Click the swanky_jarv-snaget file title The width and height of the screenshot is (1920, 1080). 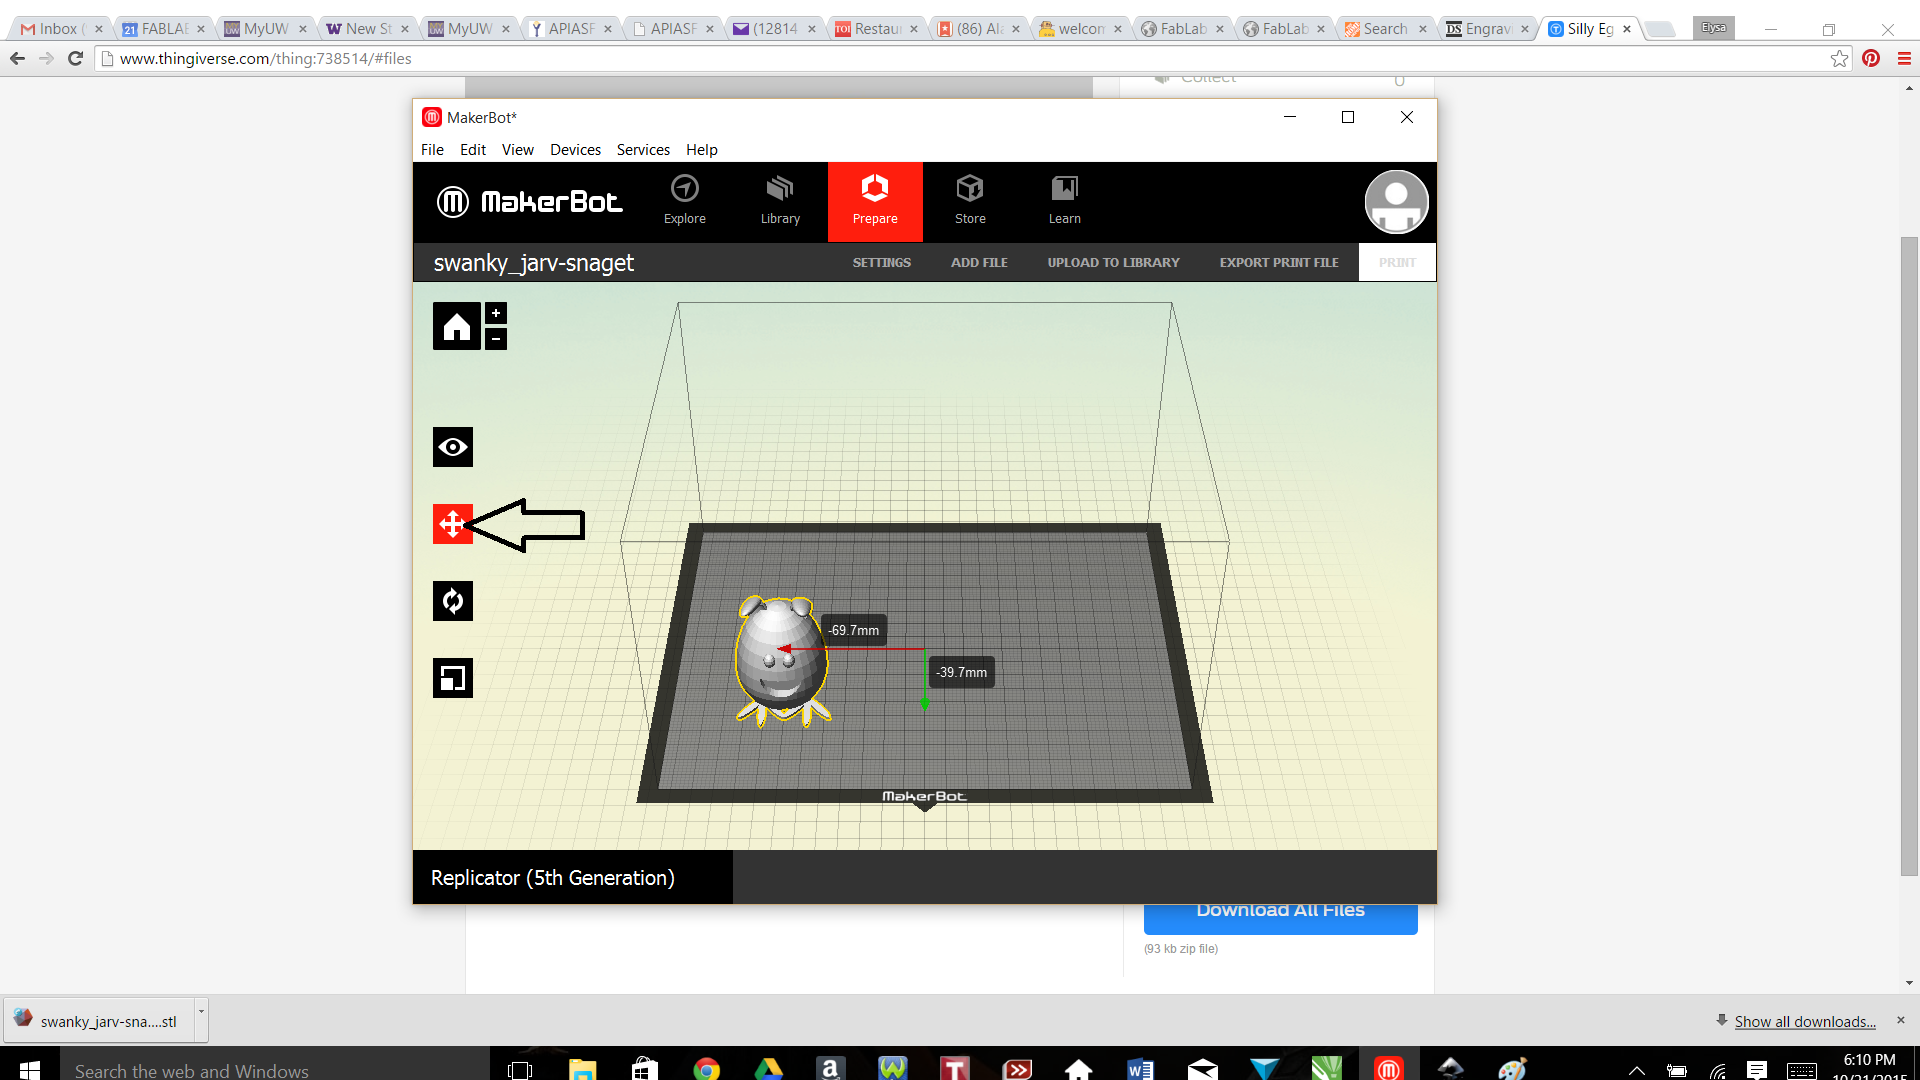click(533, 263)
